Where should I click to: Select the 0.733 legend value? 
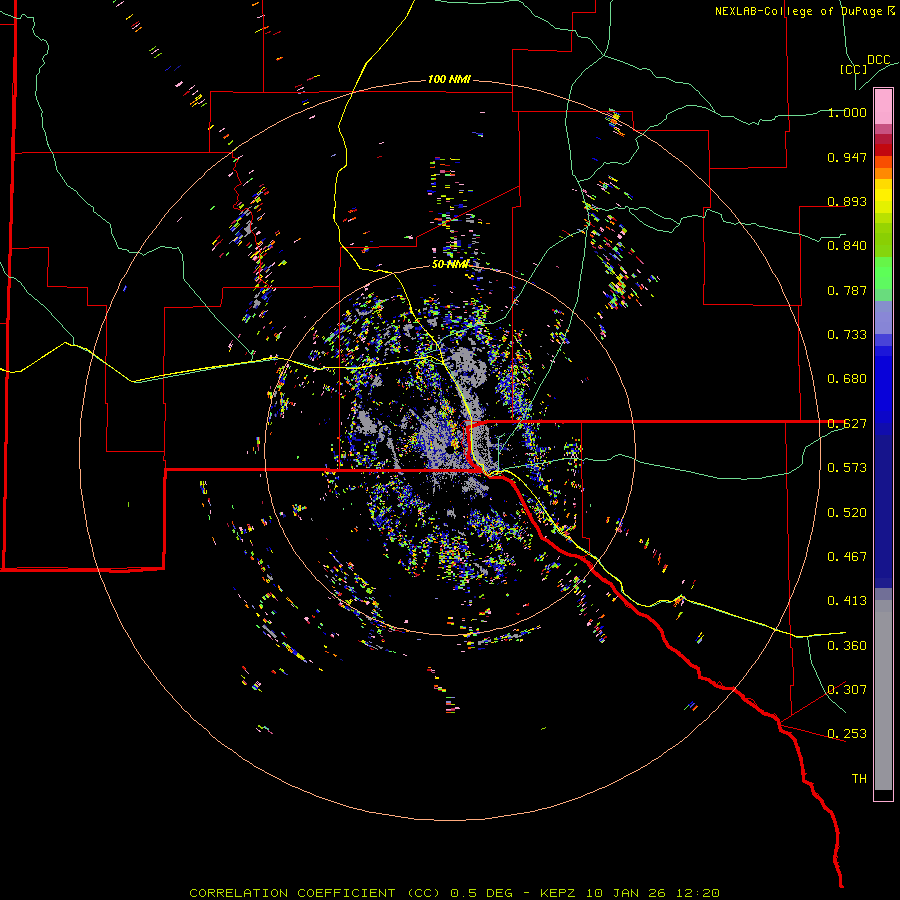[847, 335]
